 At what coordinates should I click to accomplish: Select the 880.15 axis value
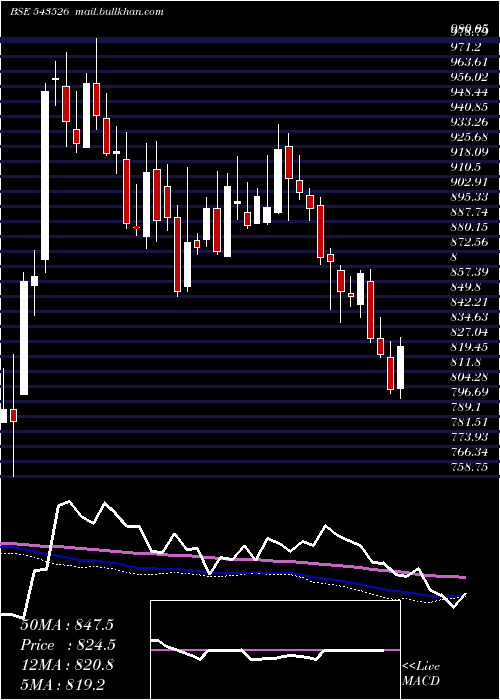tap(469, 227)
